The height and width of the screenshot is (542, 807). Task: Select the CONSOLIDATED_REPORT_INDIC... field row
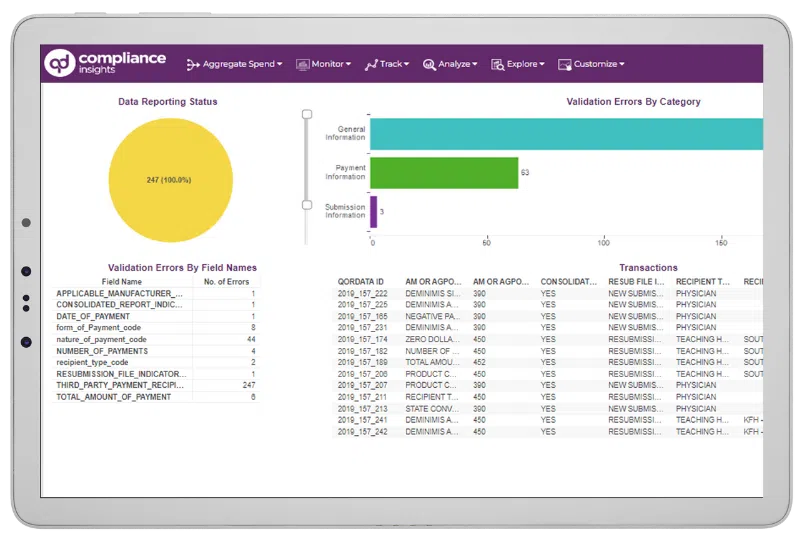point(155,305)
